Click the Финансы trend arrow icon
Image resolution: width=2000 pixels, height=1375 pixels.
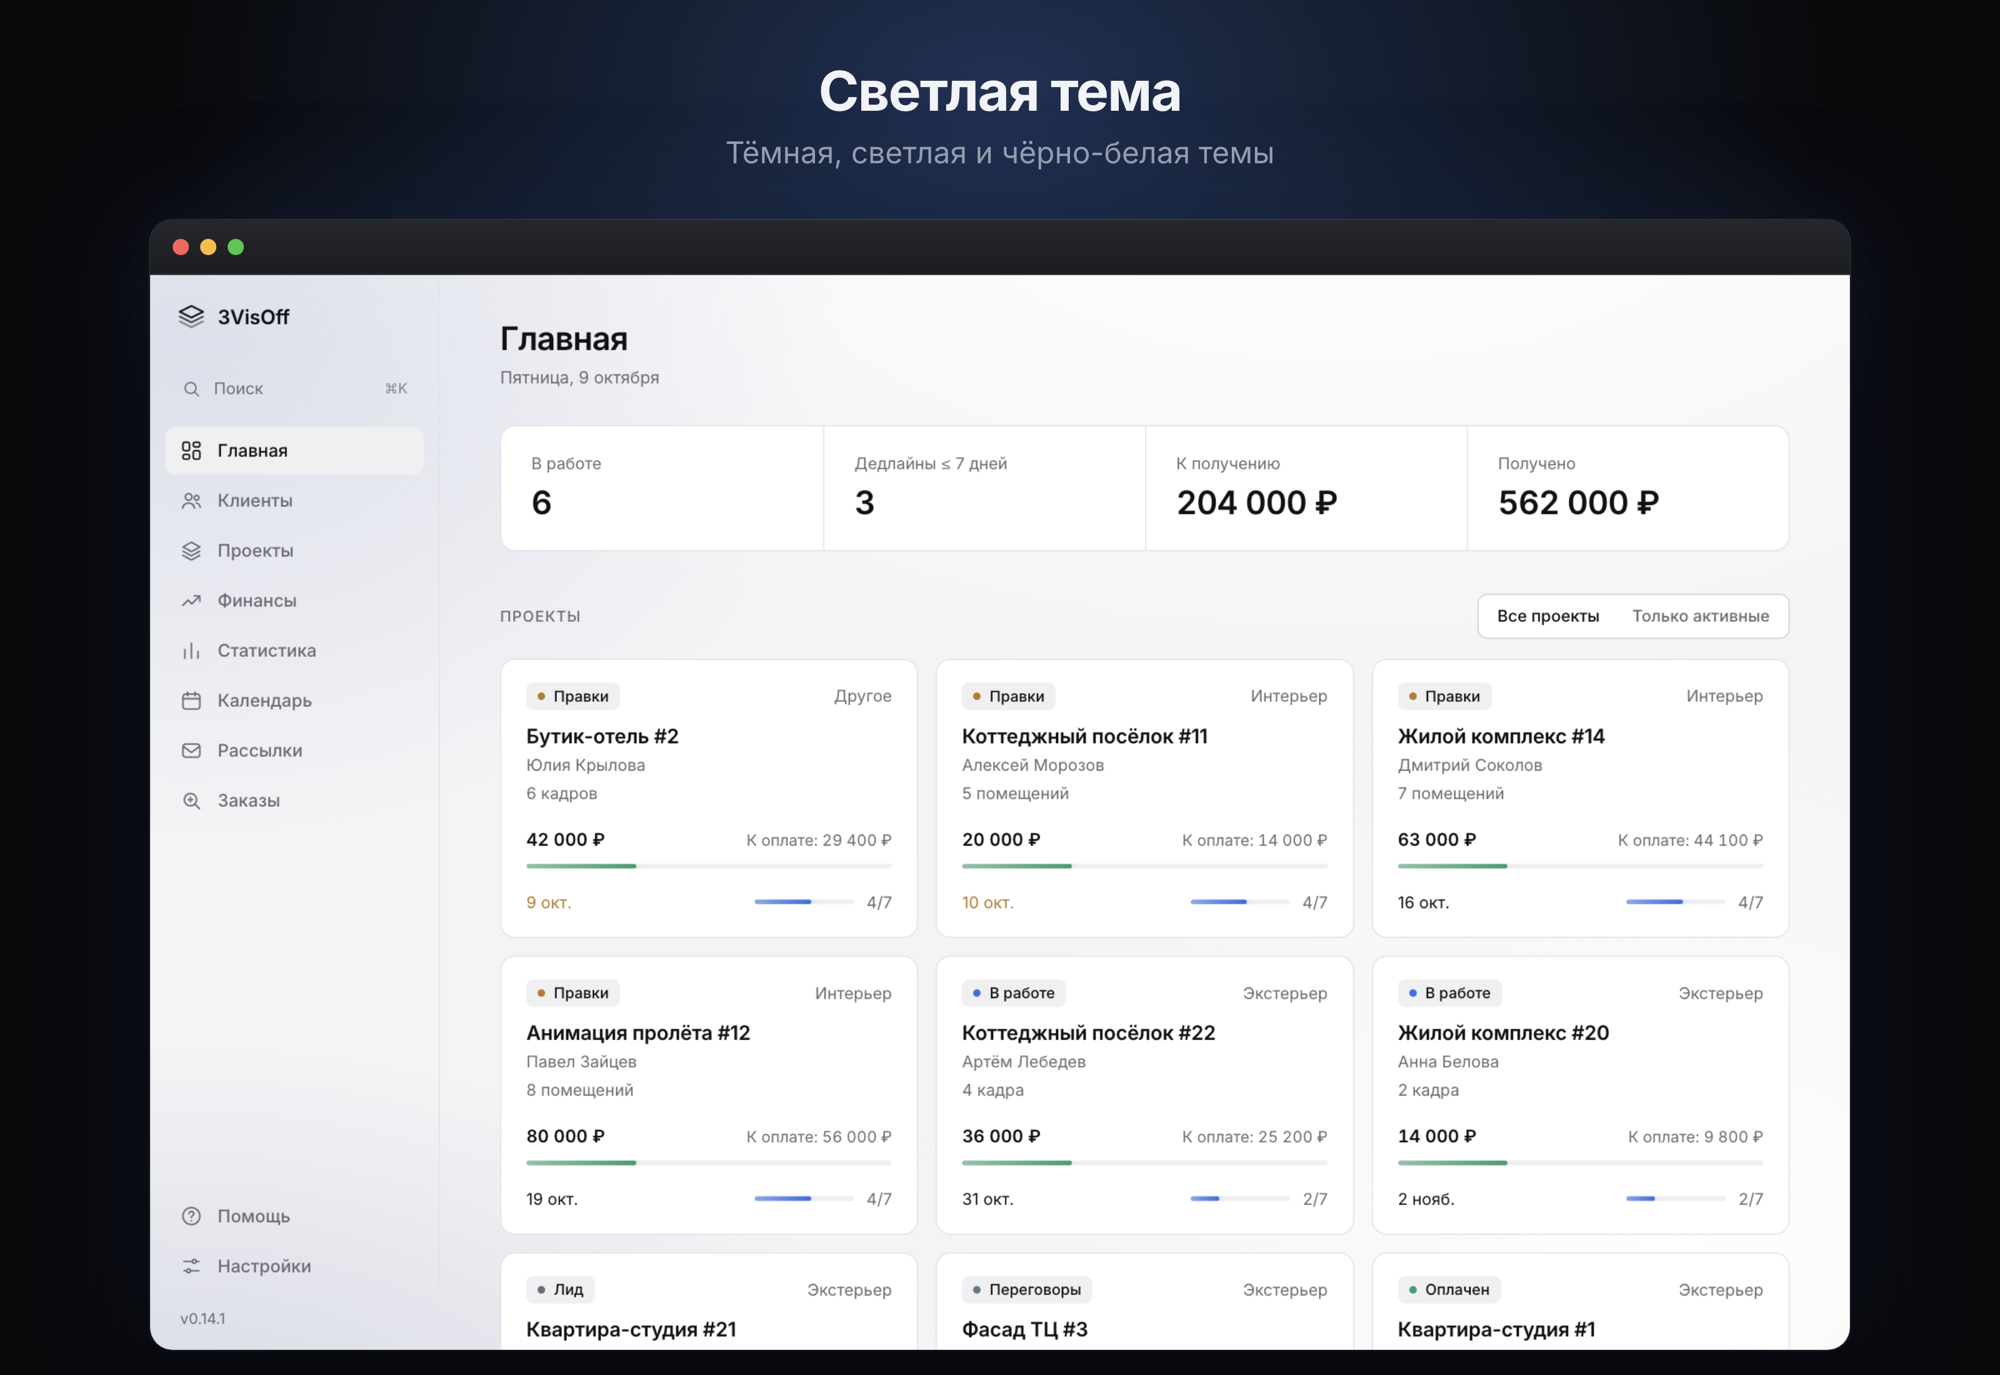tap(191, 601)
